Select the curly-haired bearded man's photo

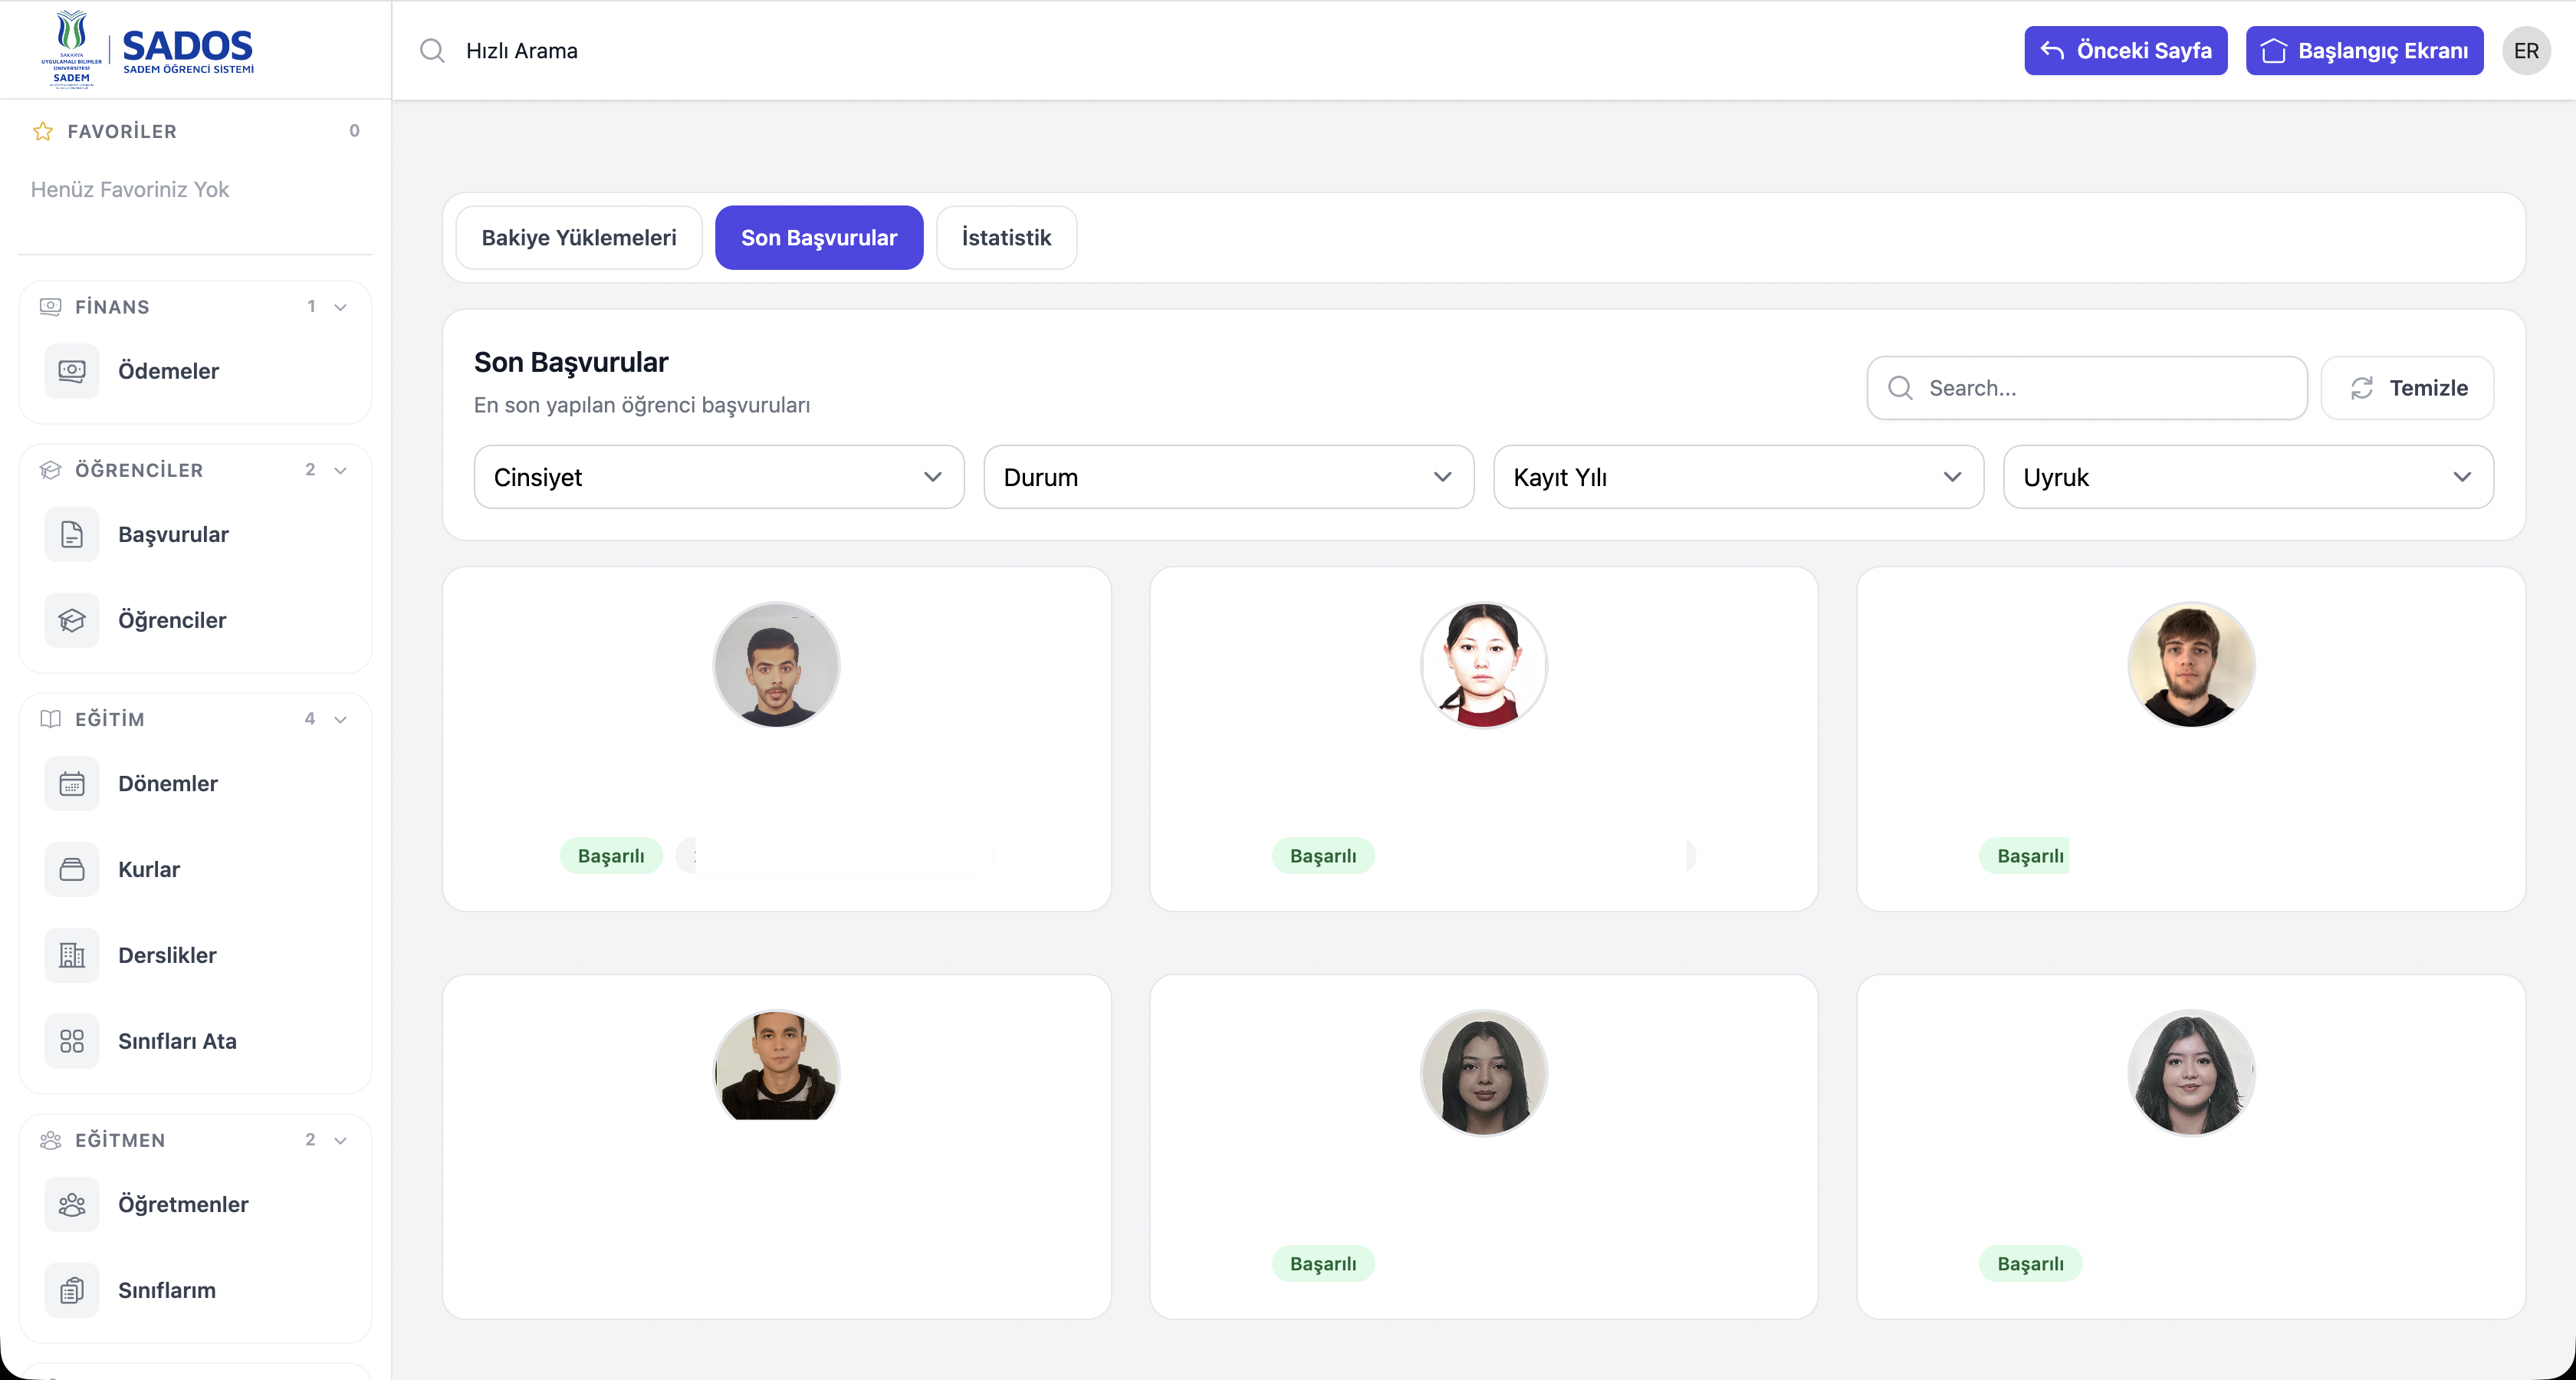tap(2191, 665)
